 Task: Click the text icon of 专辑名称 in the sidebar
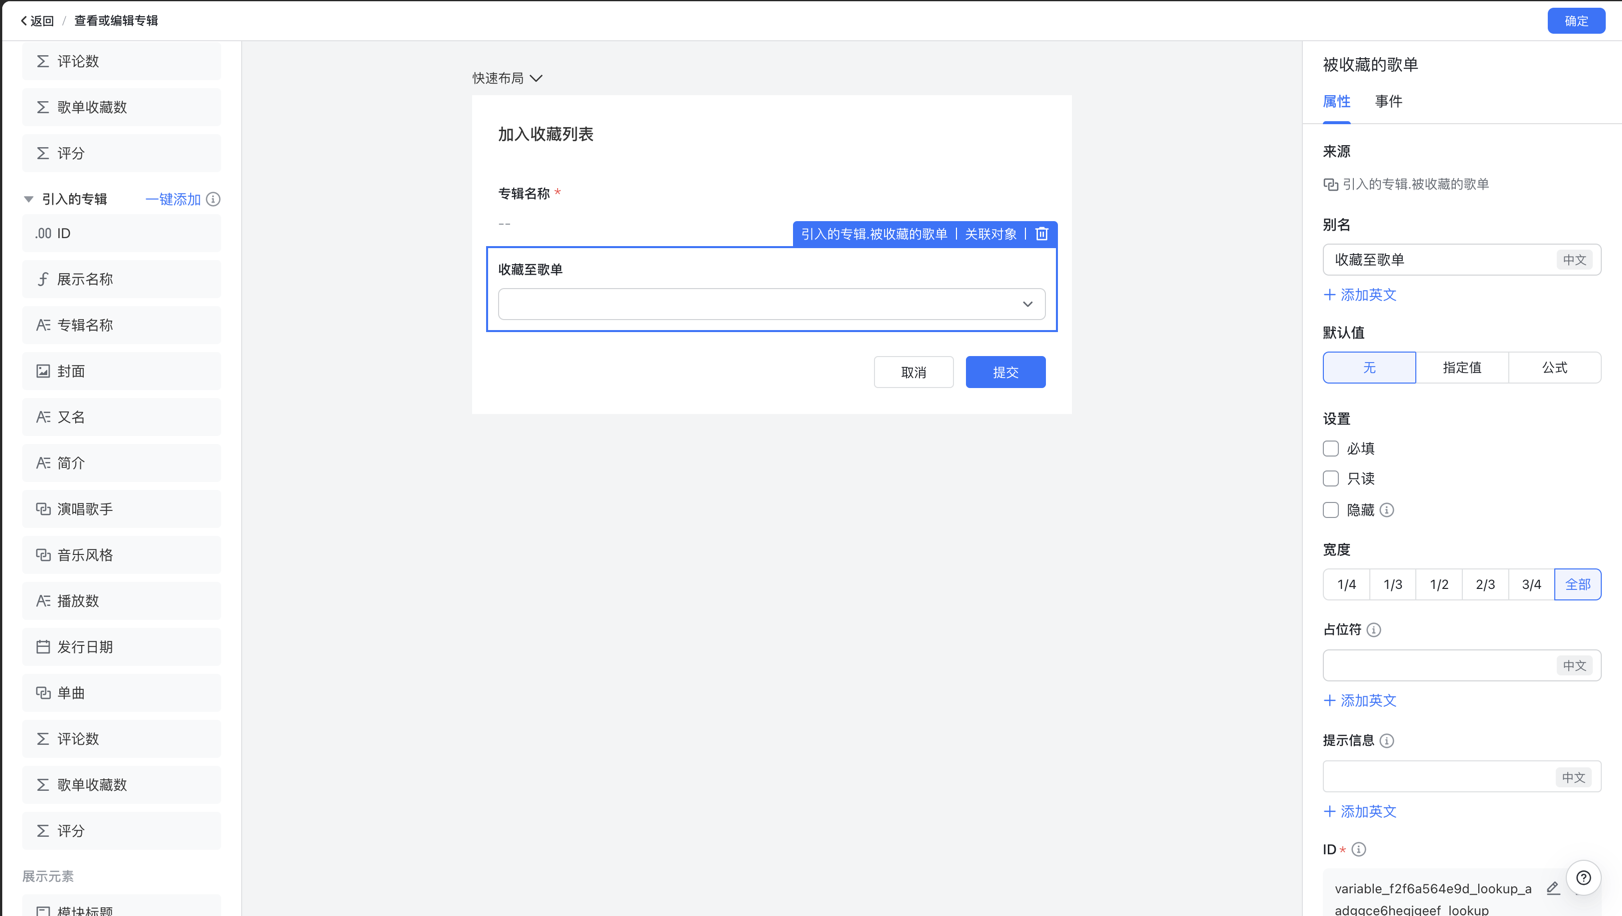(43, 325)
